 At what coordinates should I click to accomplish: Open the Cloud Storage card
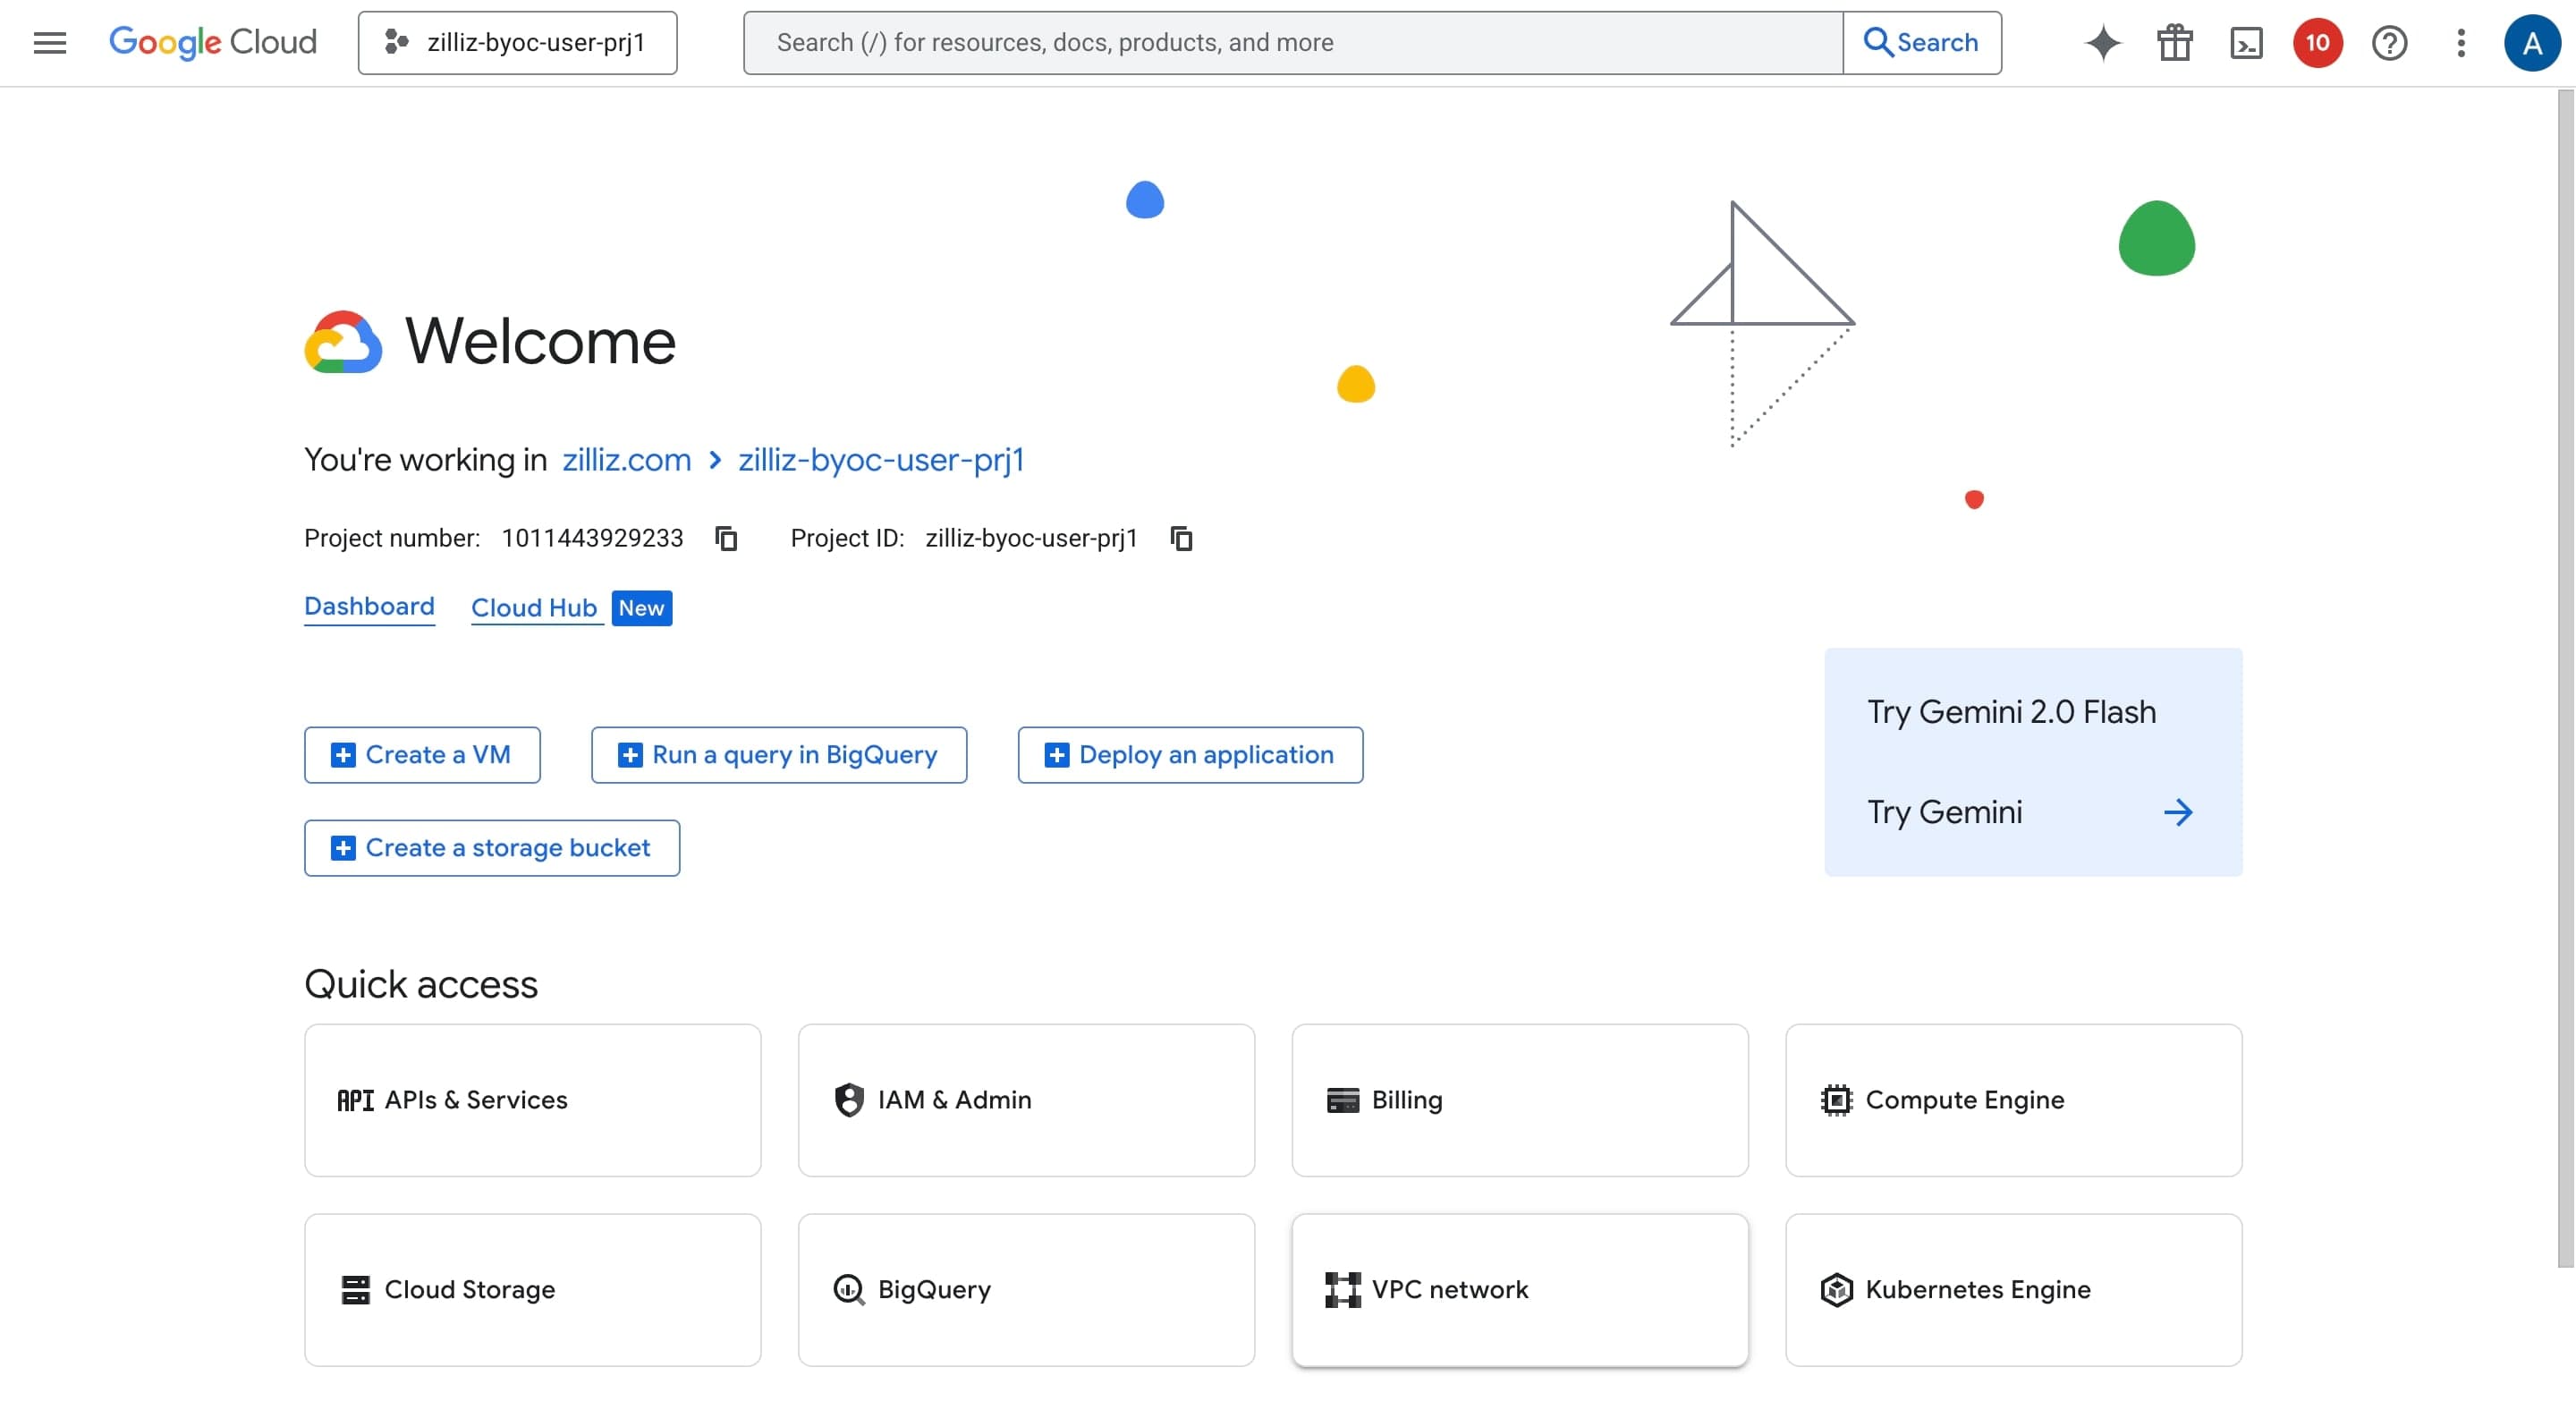coord(533,1290)
